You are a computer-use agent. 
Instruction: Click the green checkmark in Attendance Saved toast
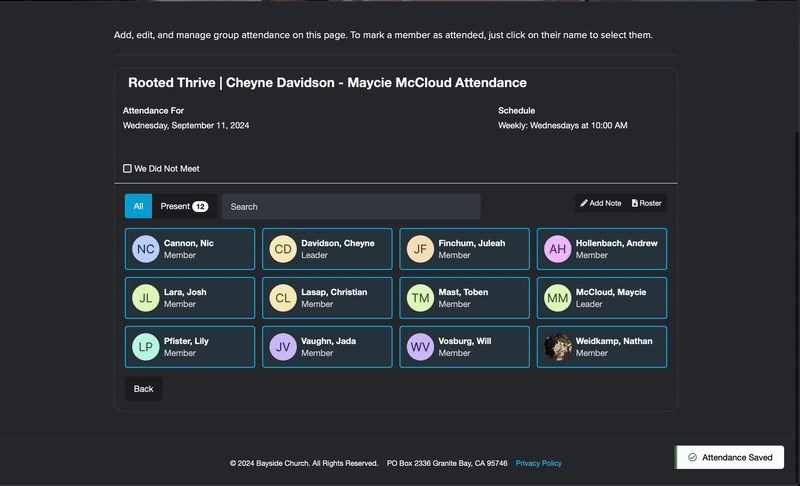[692, 457]
